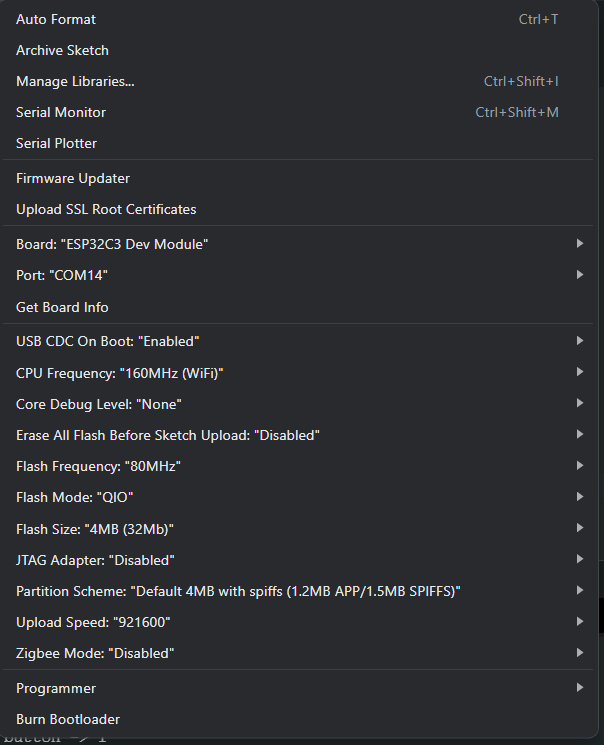Viewport: 604px width, 745px height.
Task: Open Manage Libraries
Action: (75, 81)
